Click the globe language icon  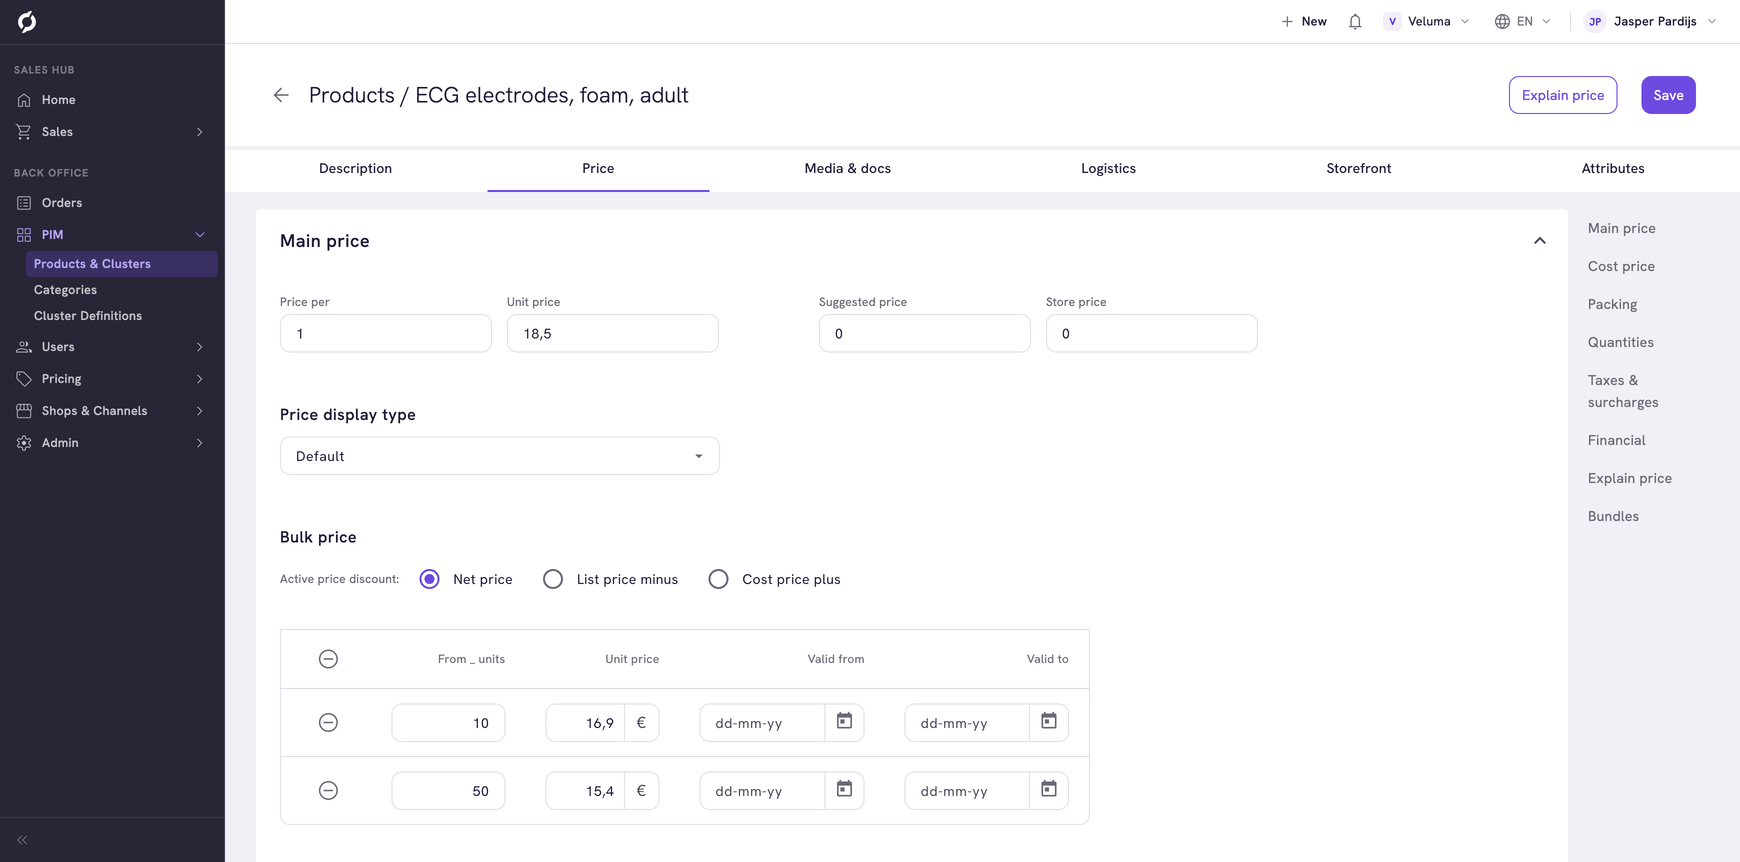click(x=1502, y=21)
